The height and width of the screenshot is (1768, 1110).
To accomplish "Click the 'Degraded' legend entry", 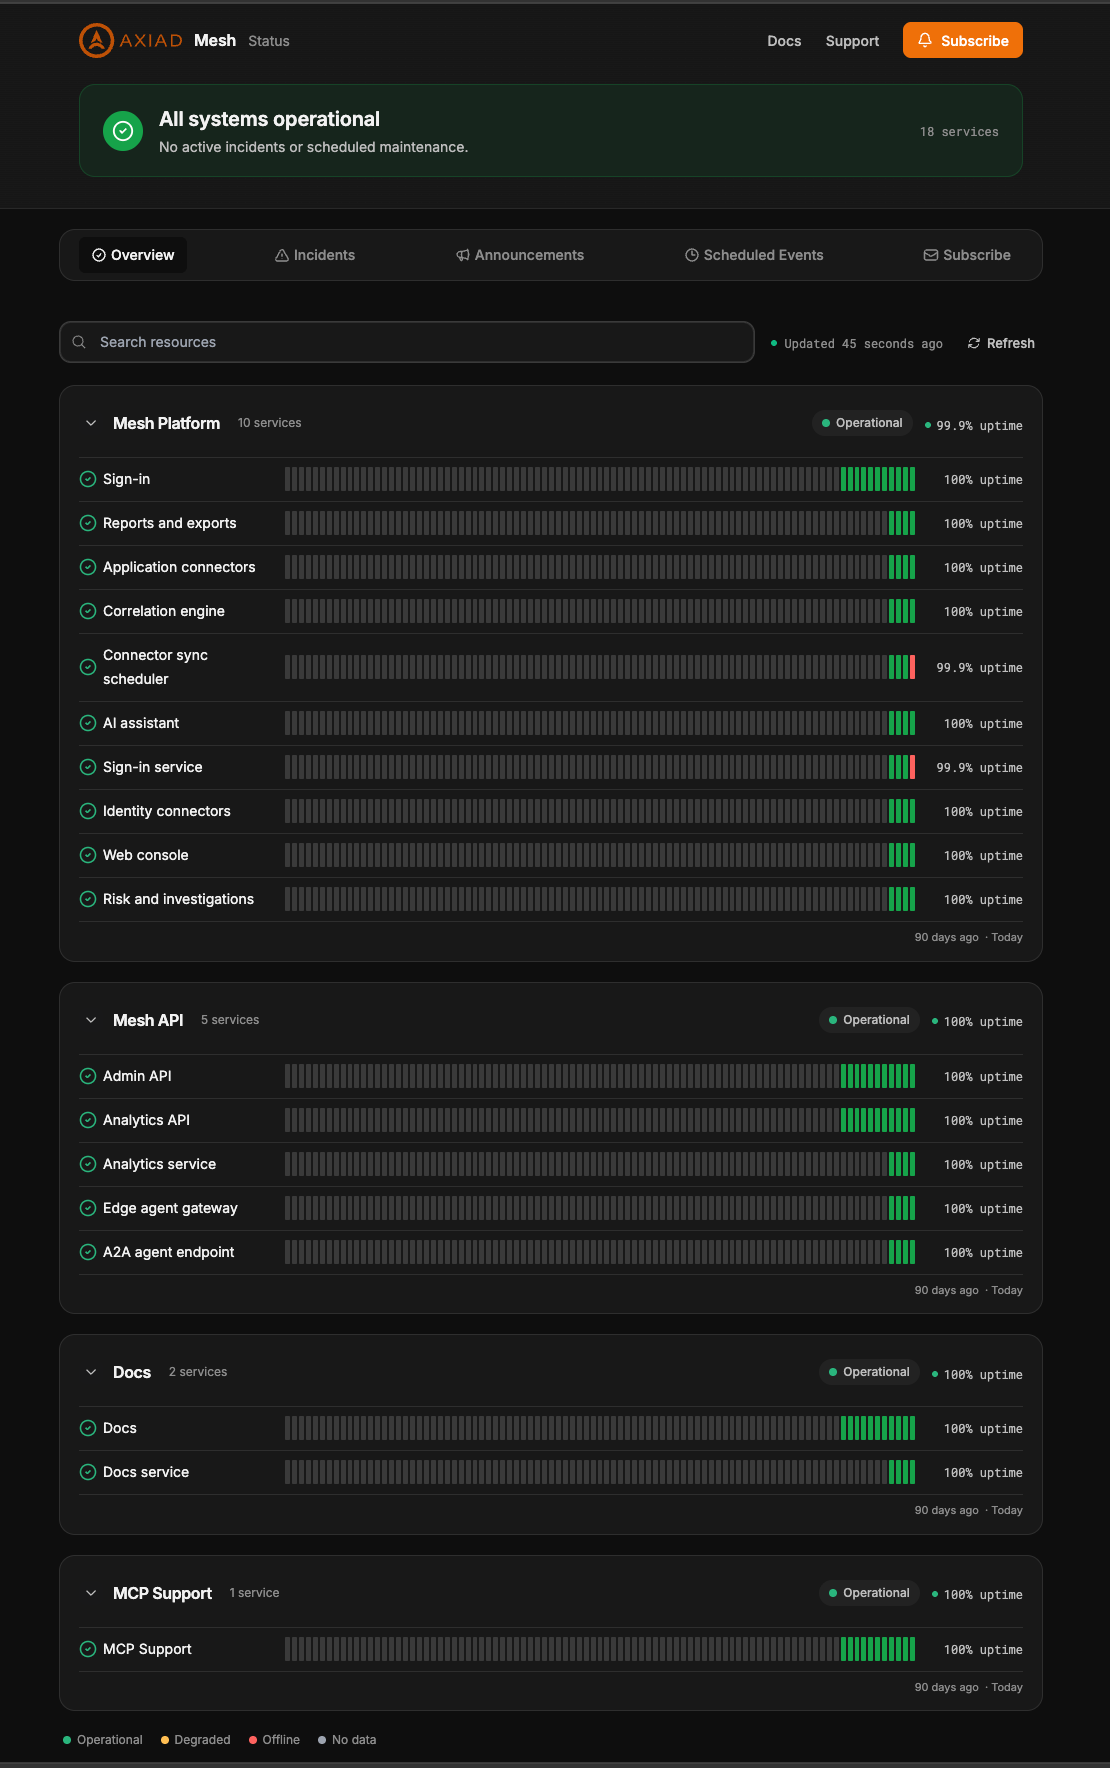I will (195, 1740).
